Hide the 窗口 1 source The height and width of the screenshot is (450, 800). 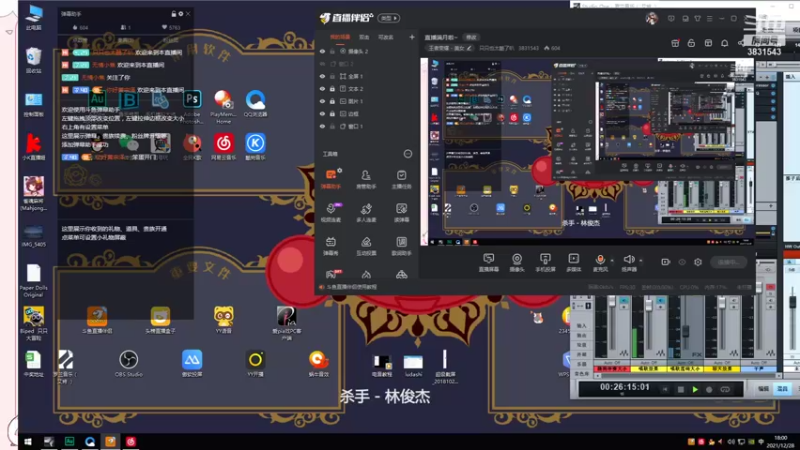point(322,126)
